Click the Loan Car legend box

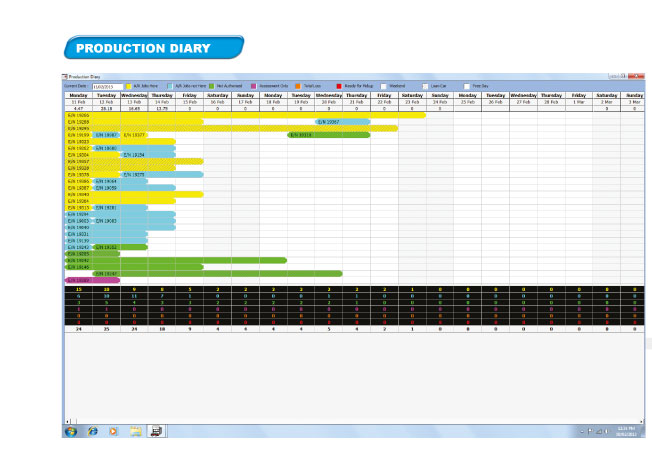(x=424, y=86)
